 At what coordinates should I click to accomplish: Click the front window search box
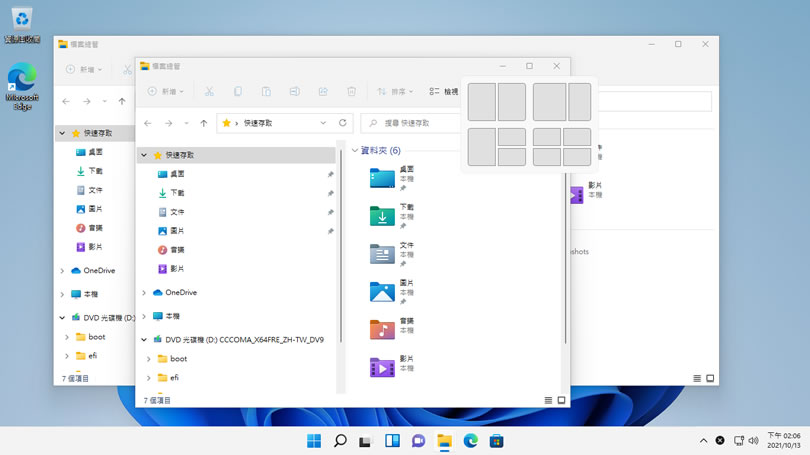click(411, 123)
